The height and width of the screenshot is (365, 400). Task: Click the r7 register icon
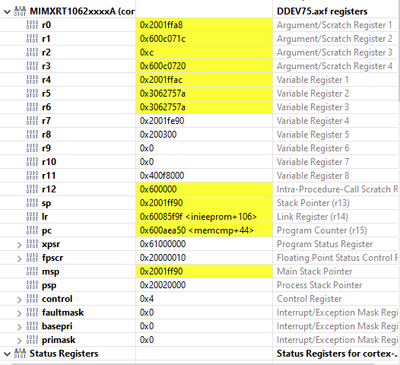[x=32, y=121]
